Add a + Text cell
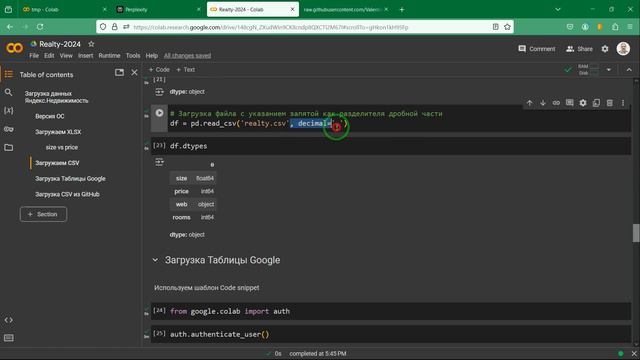Image resolution: width=640 pixels, height=360 pixels. 185,69
